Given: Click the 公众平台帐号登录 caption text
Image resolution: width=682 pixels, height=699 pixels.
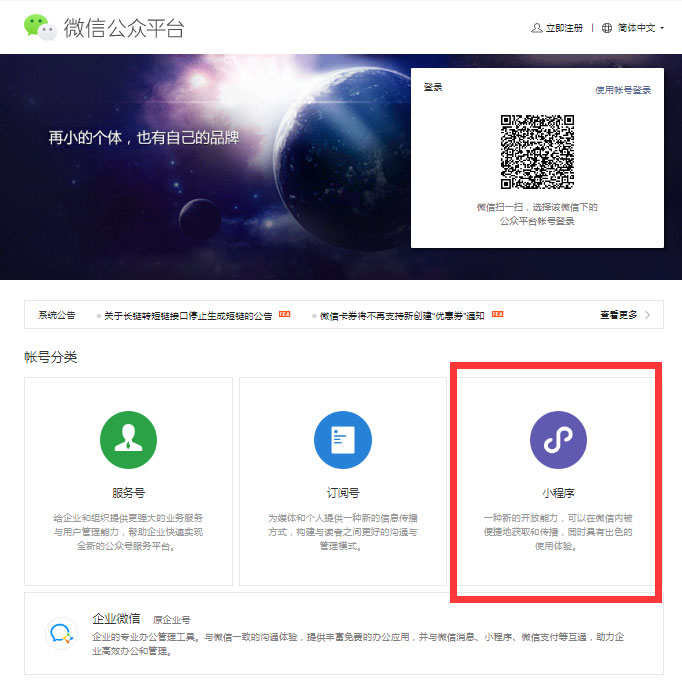Looking at the screenshot, I should pyautogui.click(x=537, y=221).
